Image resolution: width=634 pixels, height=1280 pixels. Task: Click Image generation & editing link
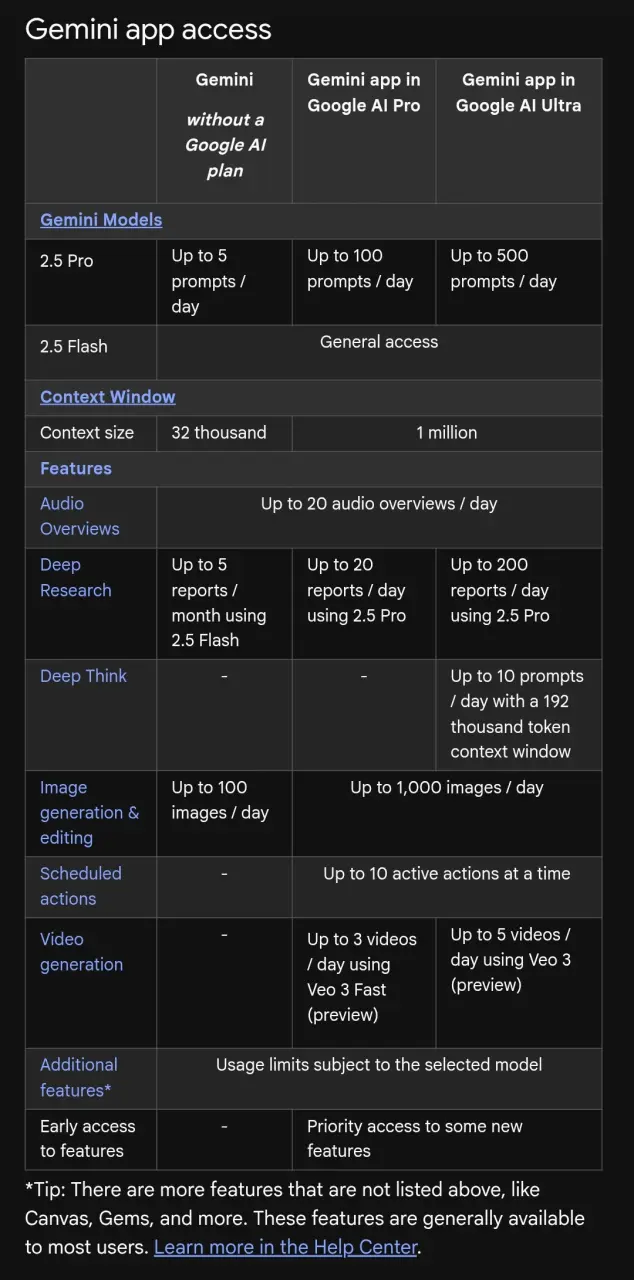pyautogui.click(x=89, y=813)
